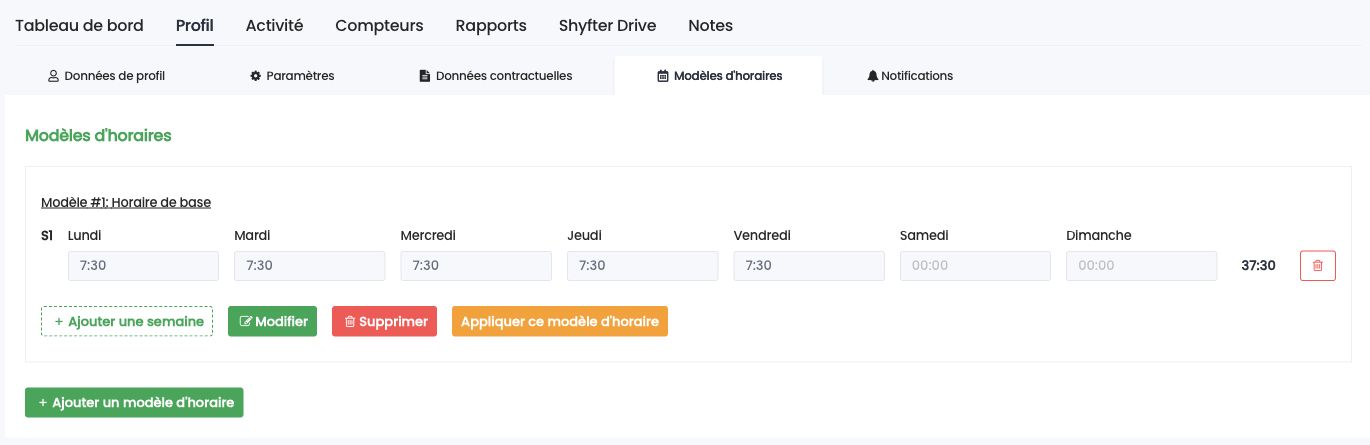Open the Notifications sub-tab
The image size is (1370, 445).
click(910, 75)
